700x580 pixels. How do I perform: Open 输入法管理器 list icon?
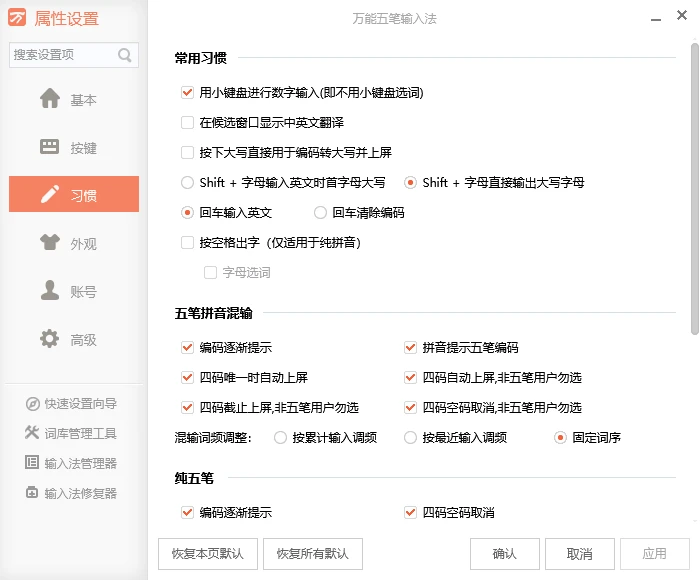coord(32,463)
